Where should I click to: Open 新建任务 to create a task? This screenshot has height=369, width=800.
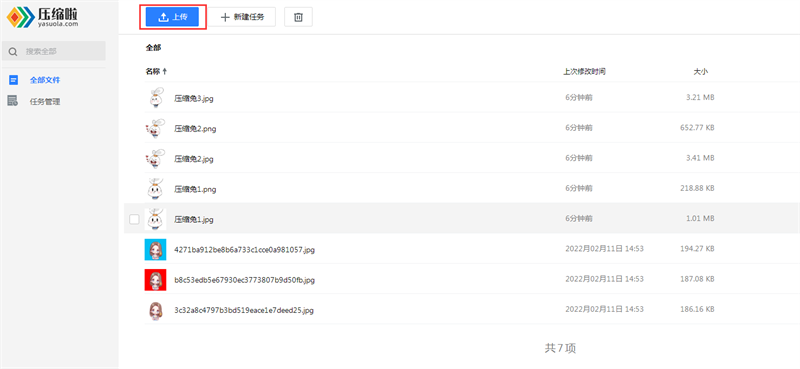point(242,17)
